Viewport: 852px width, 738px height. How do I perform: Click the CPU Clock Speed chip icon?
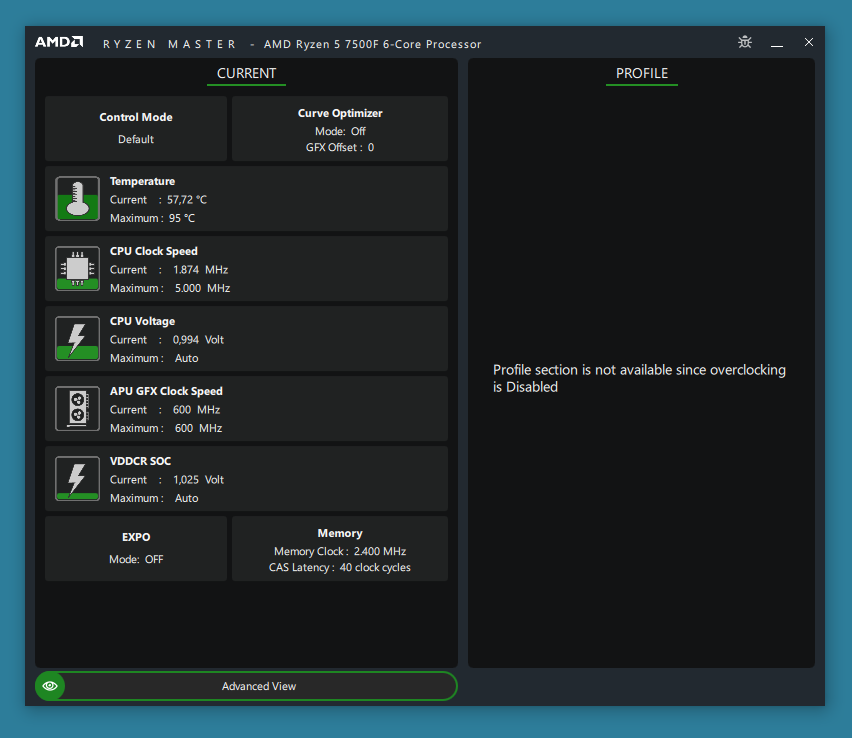77,268
